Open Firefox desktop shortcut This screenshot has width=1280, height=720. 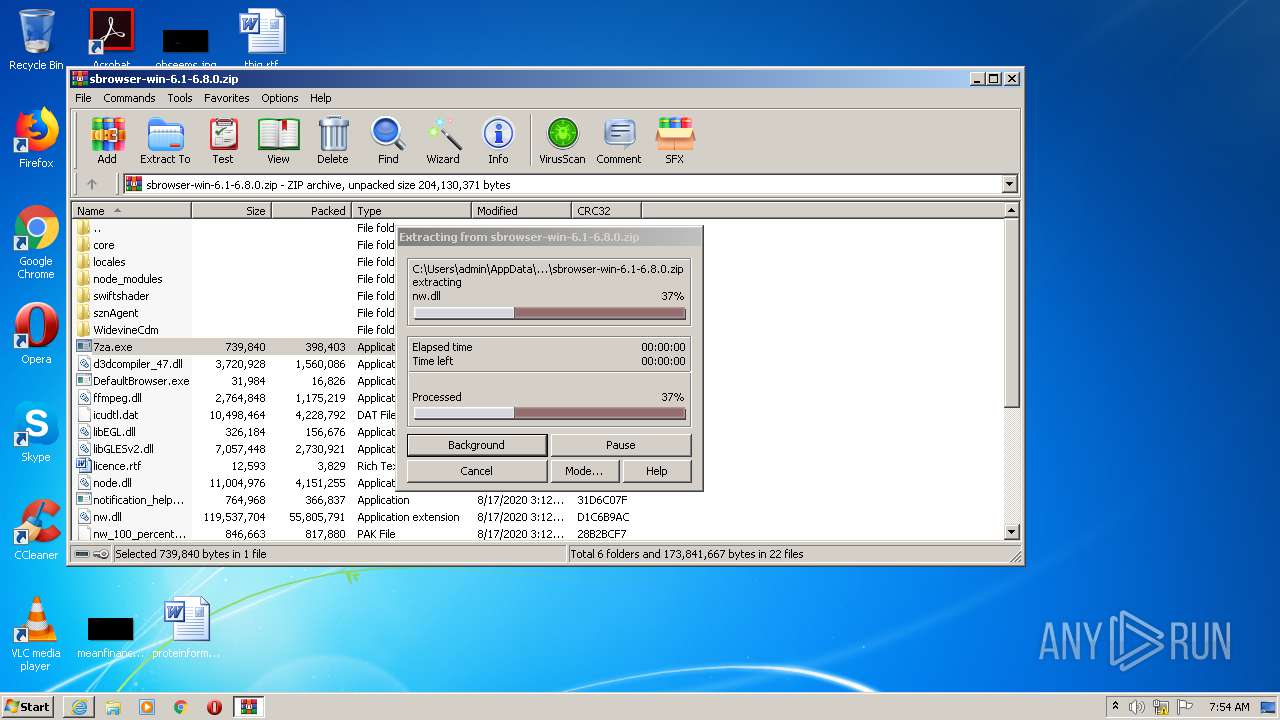pyautogui.click(x=36, y=138)
